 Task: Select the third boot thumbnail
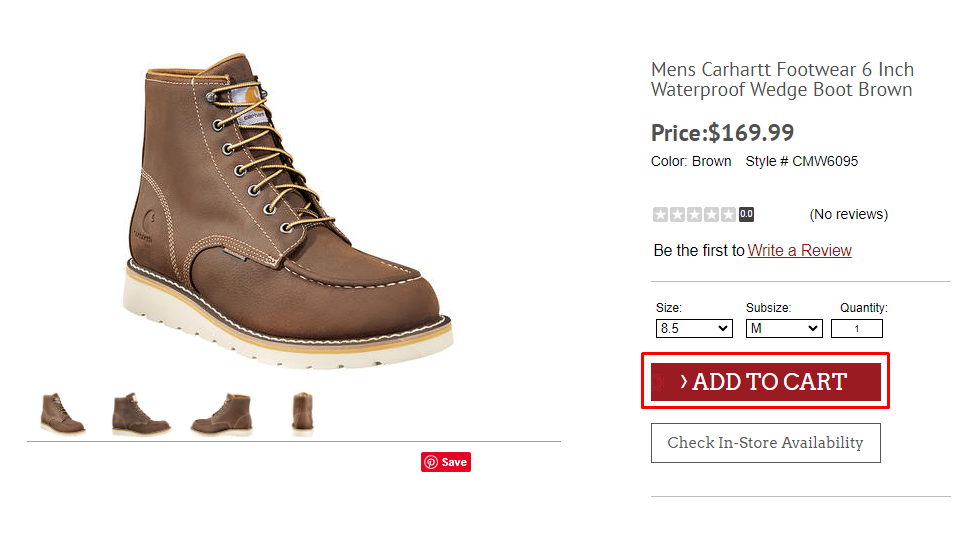click(221, 412)
